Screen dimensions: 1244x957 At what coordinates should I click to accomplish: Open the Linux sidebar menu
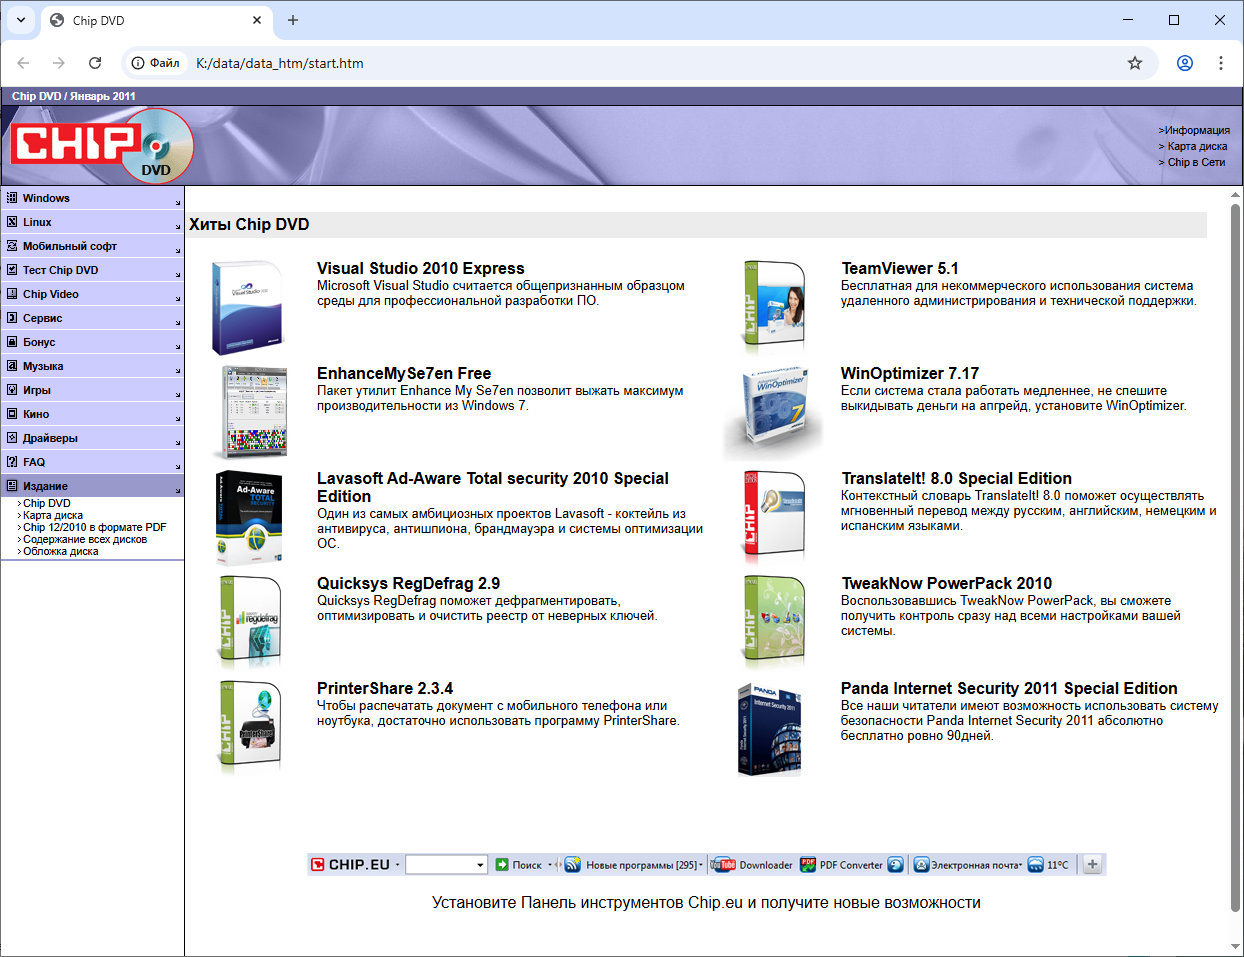click(92, 222)
